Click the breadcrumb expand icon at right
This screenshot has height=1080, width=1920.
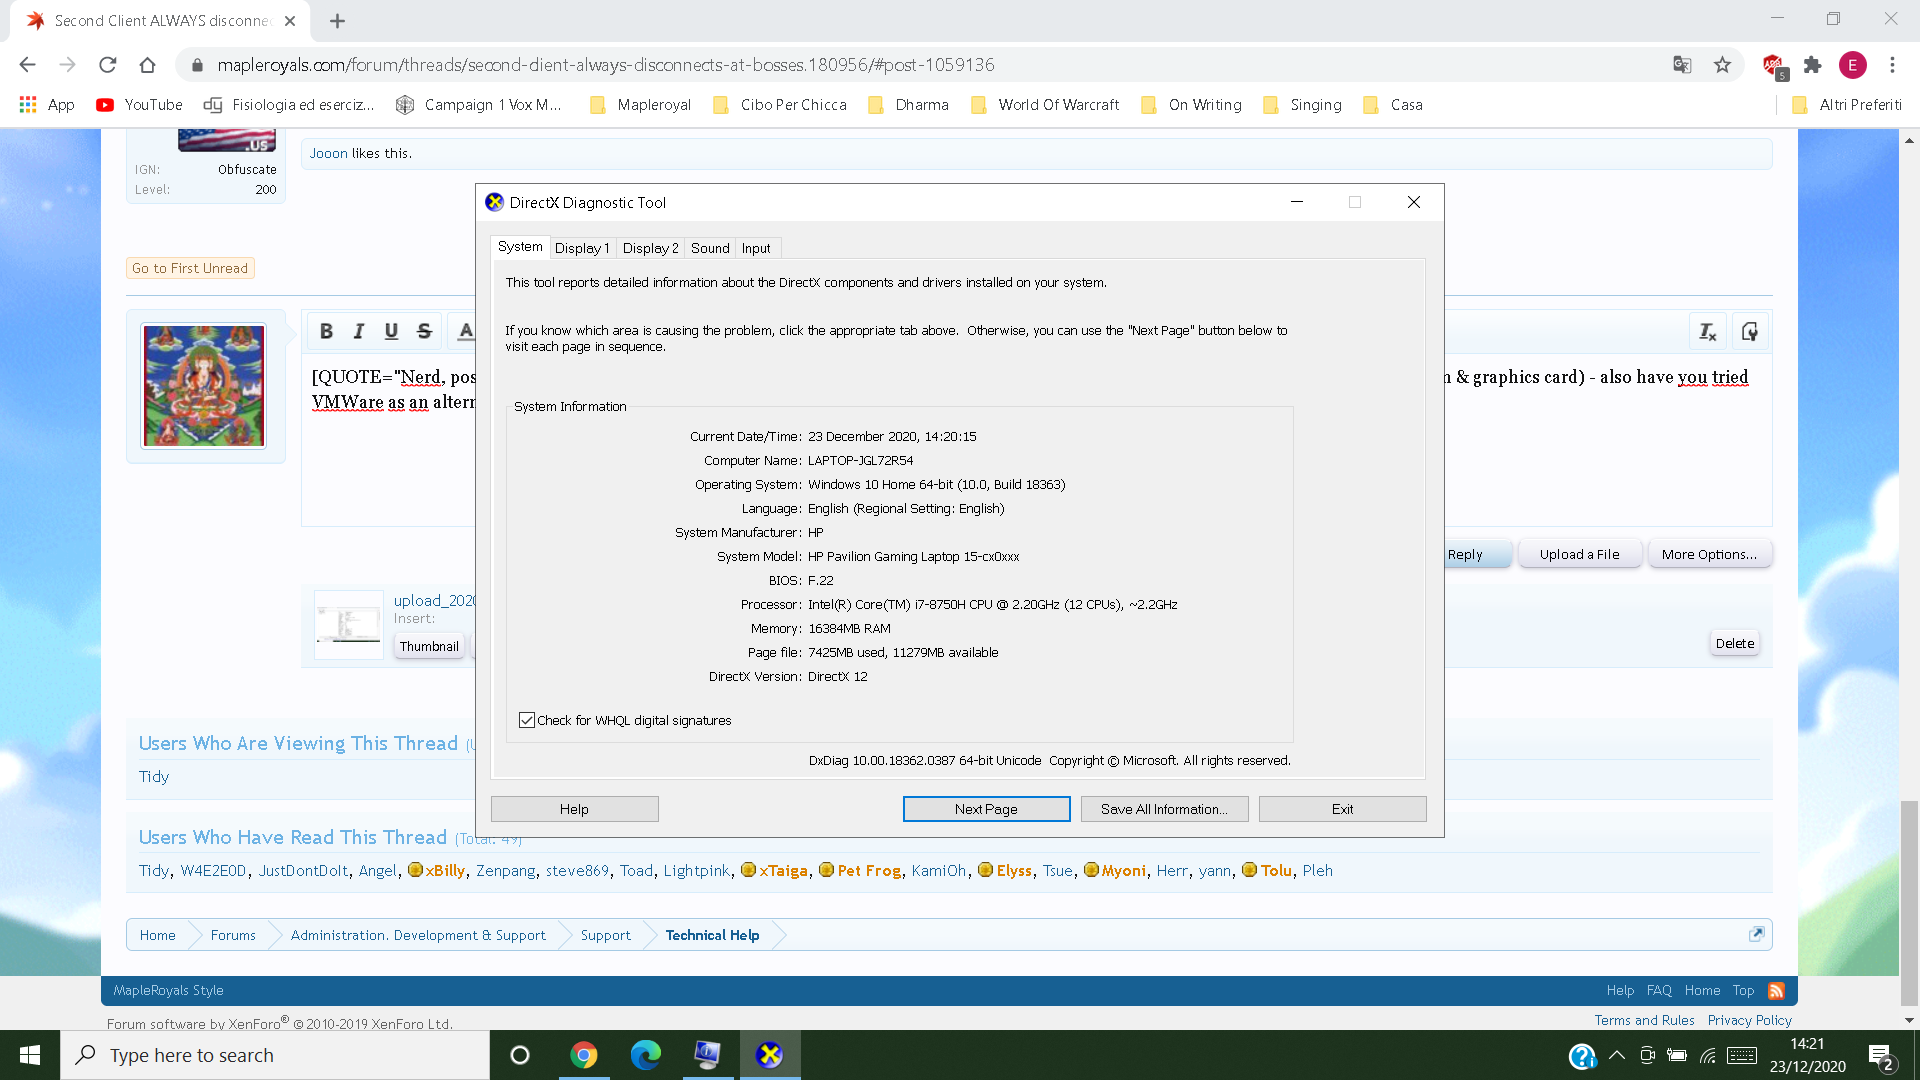1756,934
